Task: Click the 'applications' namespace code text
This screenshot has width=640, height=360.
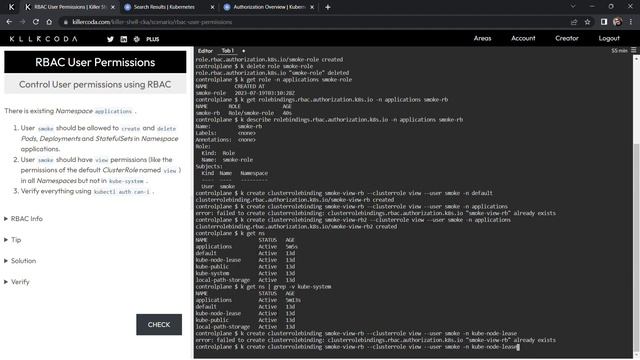Action: [x=113, y=111]
